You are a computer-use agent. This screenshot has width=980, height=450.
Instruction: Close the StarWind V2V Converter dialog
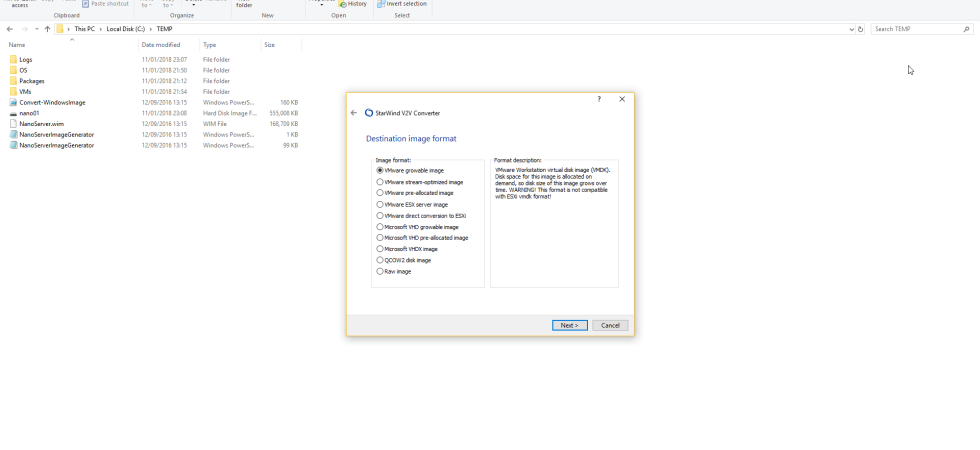click(622, 99)
